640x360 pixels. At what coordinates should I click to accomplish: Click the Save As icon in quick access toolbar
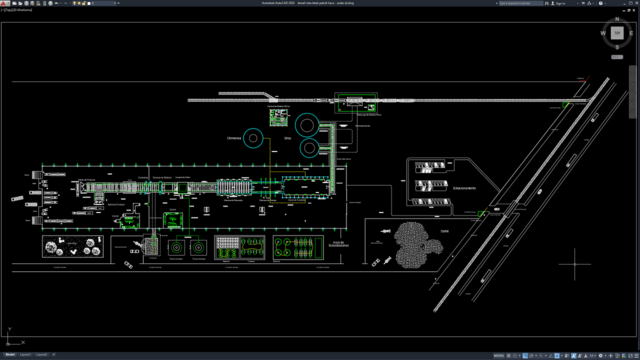pyautogui.click(x=32, y=3)
